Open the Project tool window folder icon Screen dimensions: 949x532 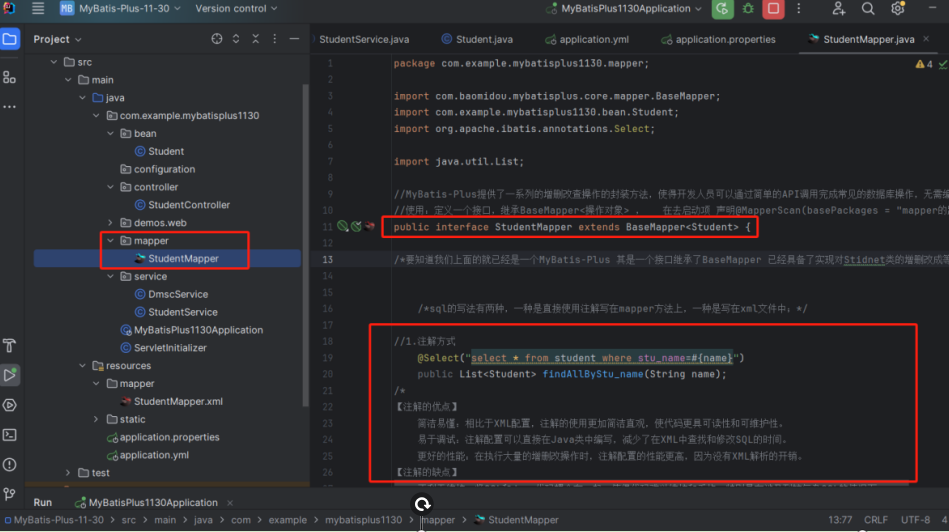(x=10, y=39)
